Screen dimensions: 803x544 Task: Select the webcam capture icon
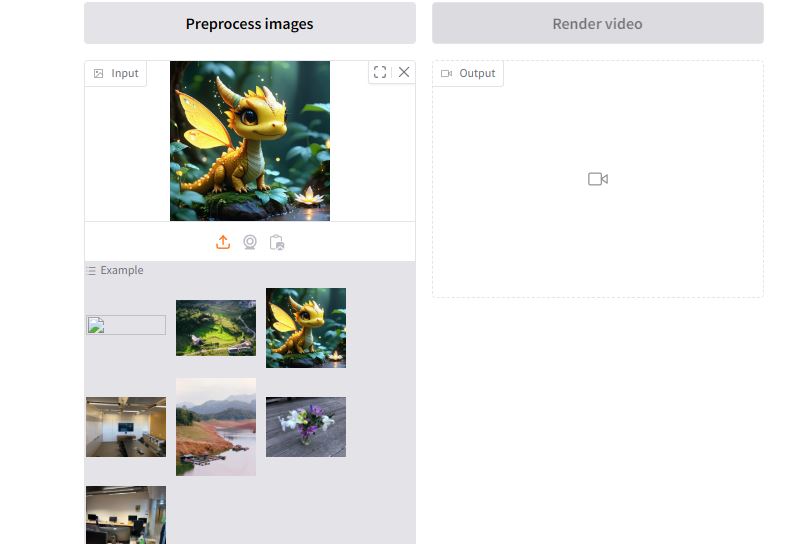pos(250,242)
